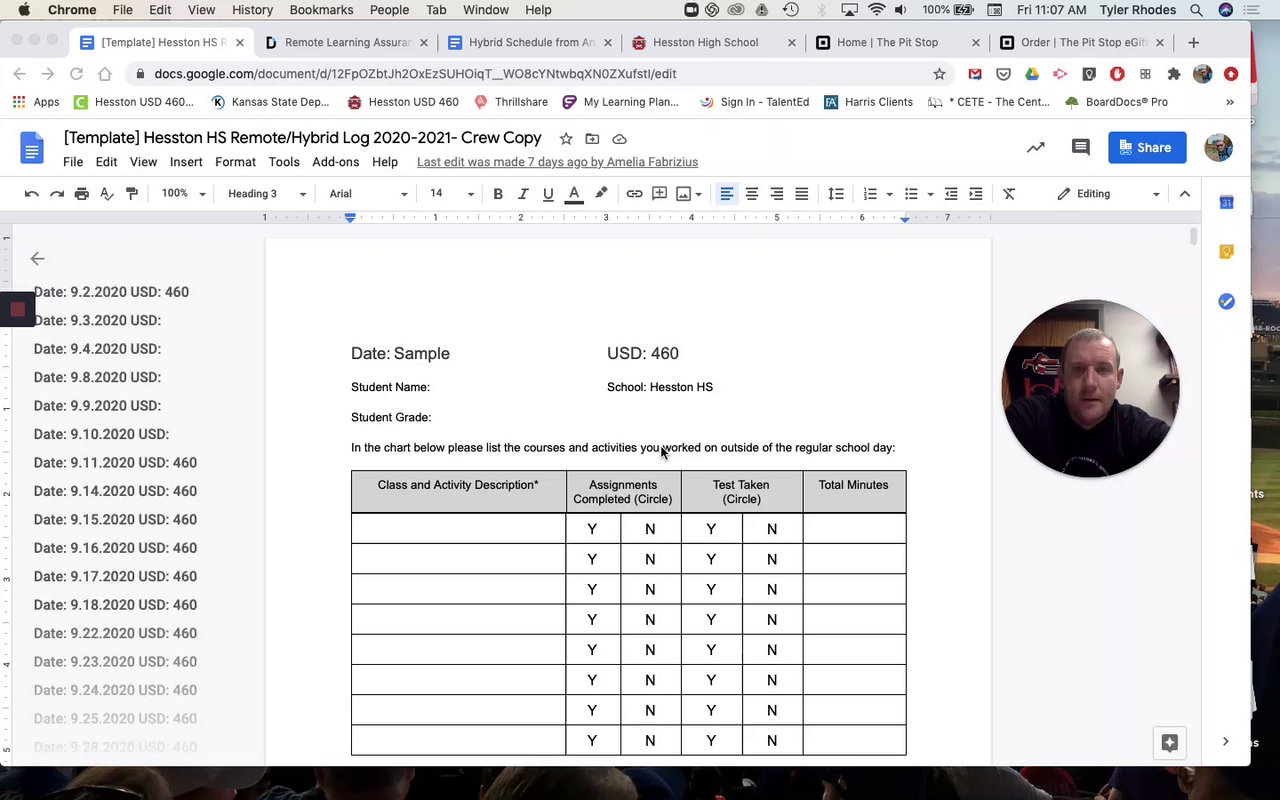Click Increase indent icon
Screen dimensions: 1280x800
tap(976, 194)
